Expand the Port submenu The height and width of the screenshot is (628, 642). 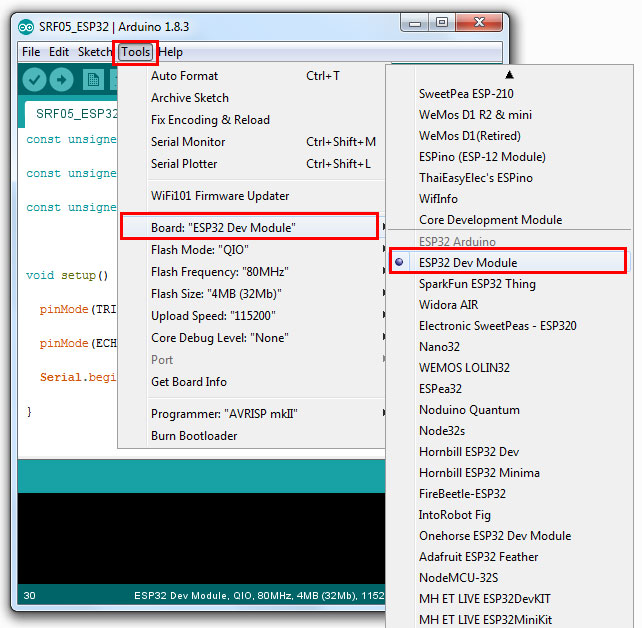point(251,360)
